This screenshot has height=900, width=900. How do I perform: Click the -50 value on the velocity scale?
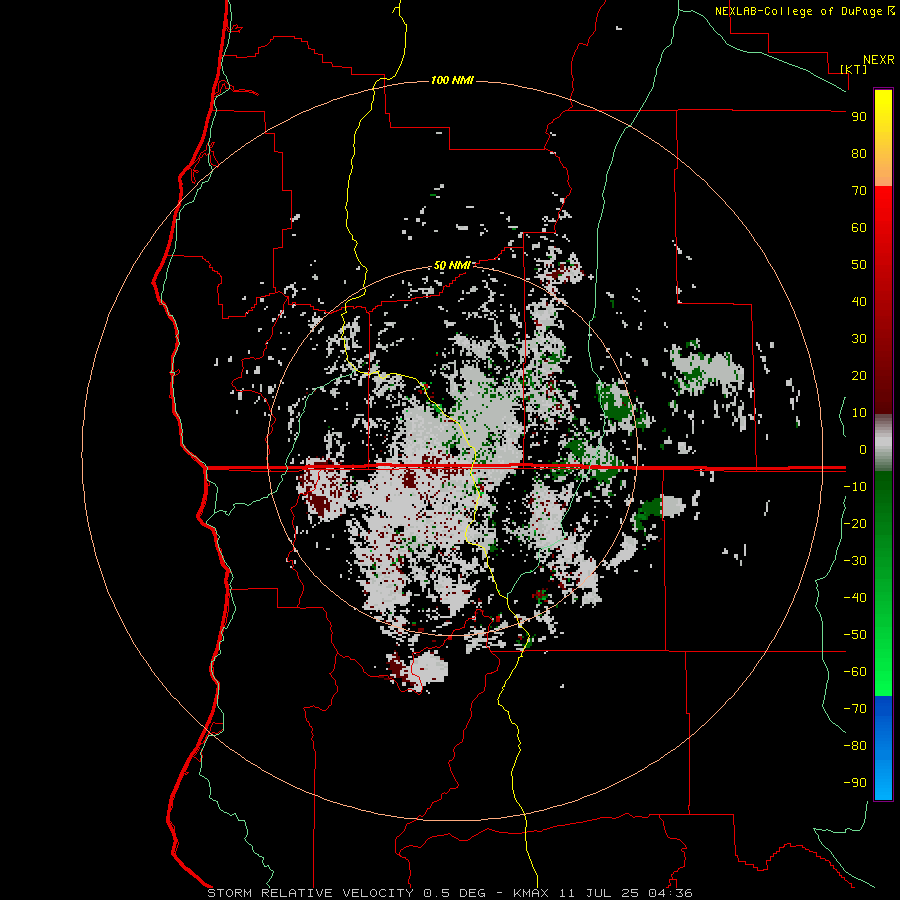(855, 635)
